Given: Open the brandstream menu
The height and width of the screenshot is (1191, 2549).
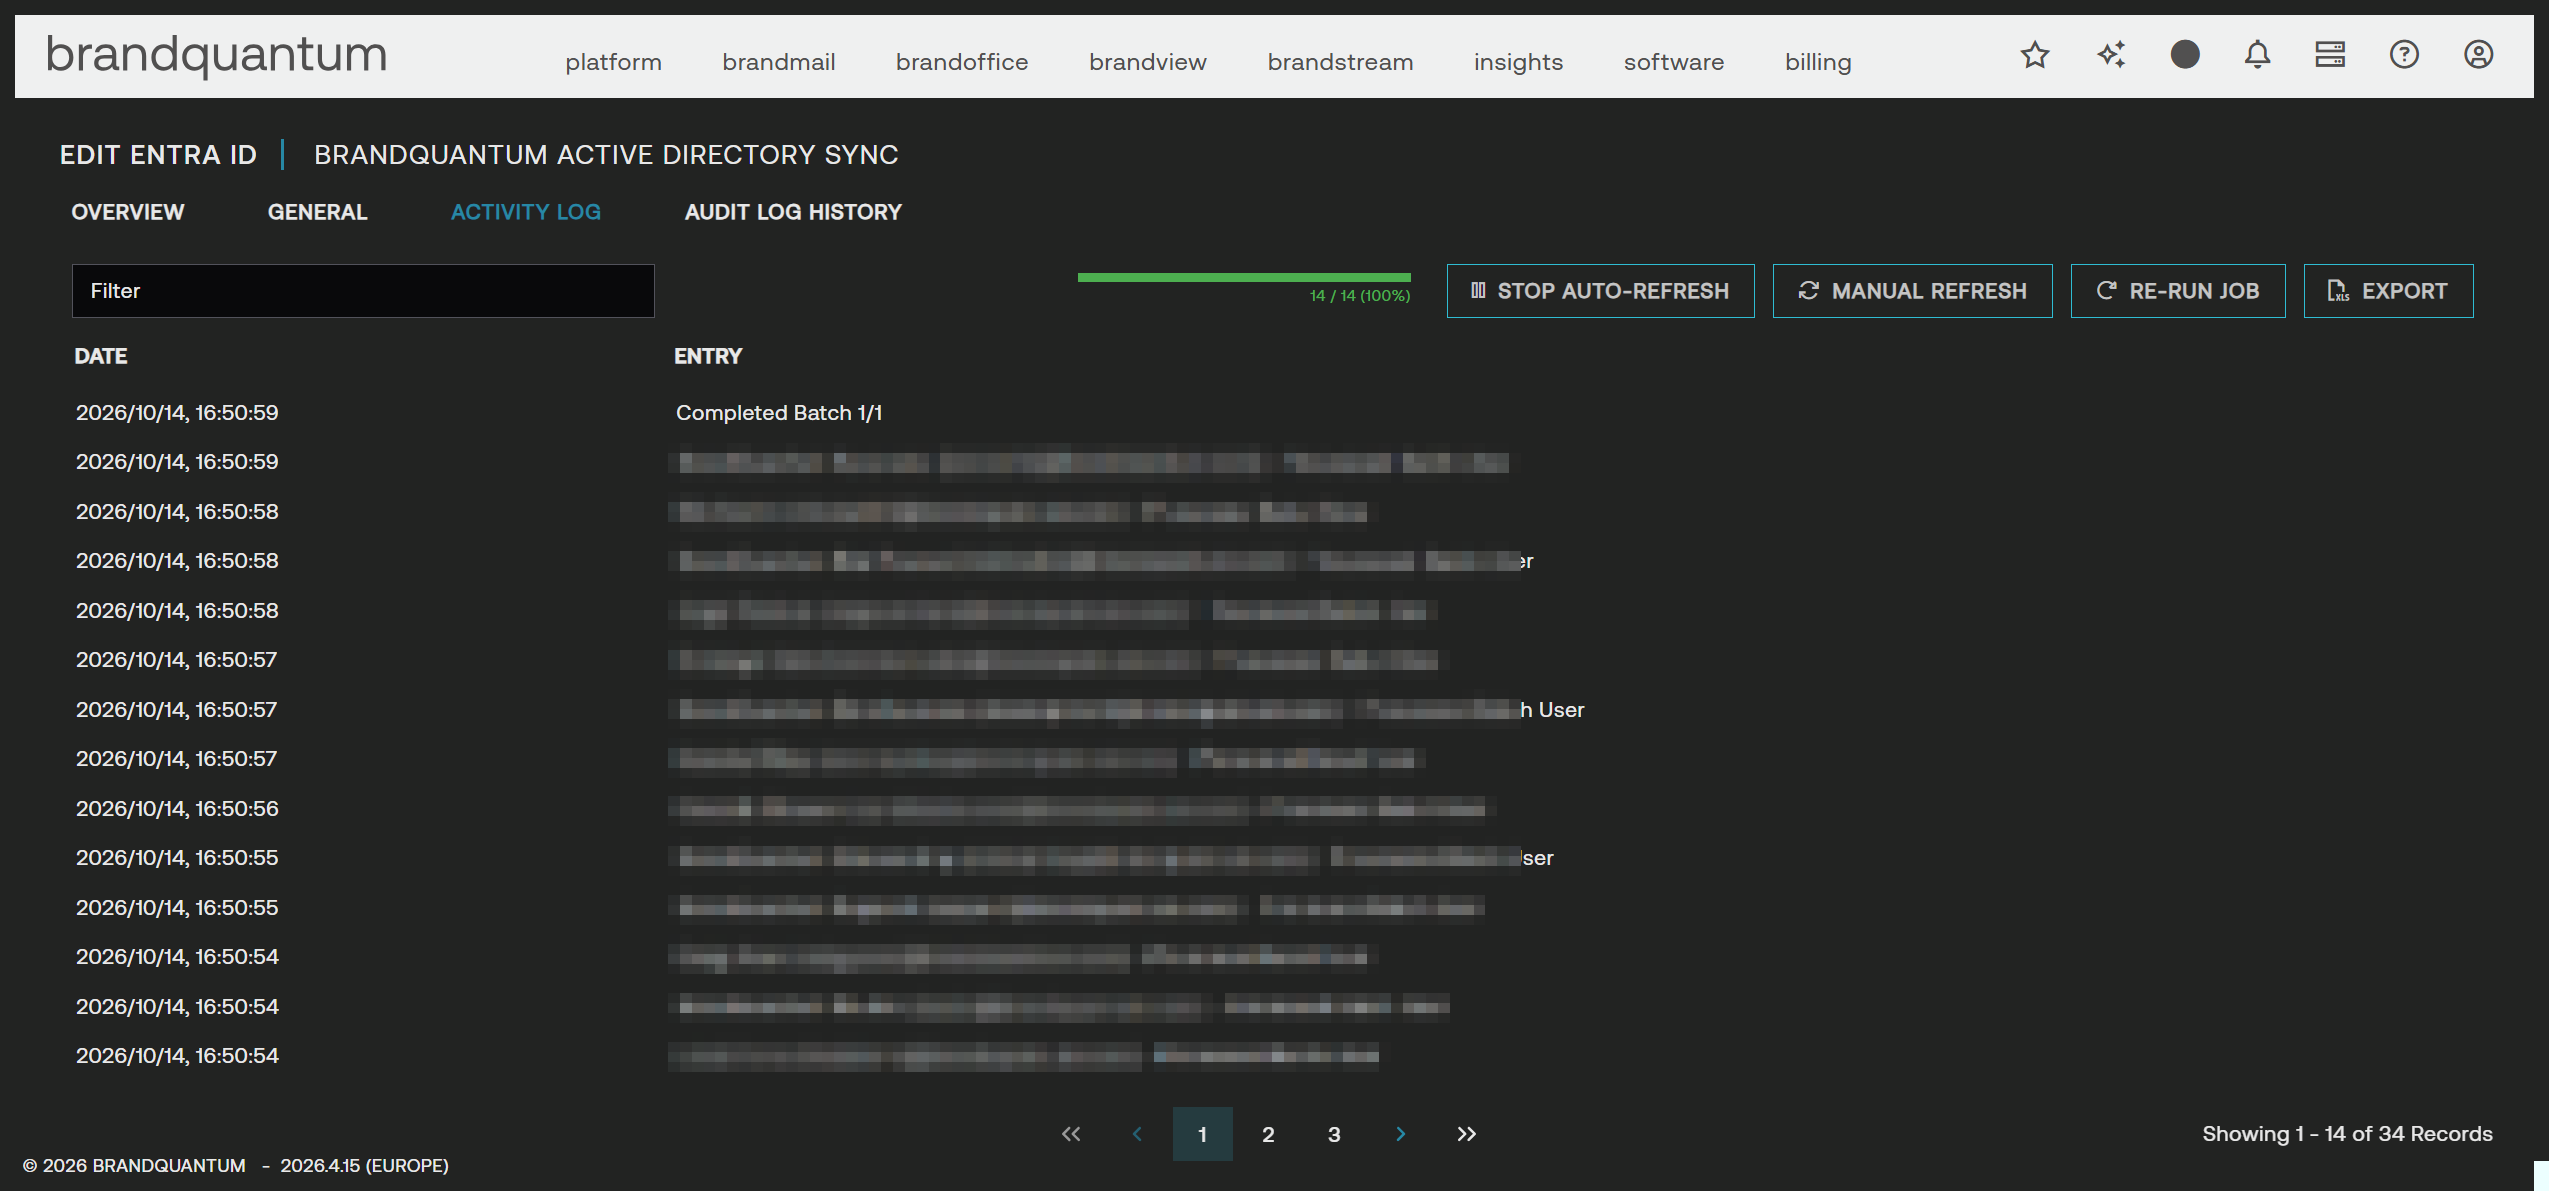Looking at the screenshot, I should click(x=1340, y=62).
